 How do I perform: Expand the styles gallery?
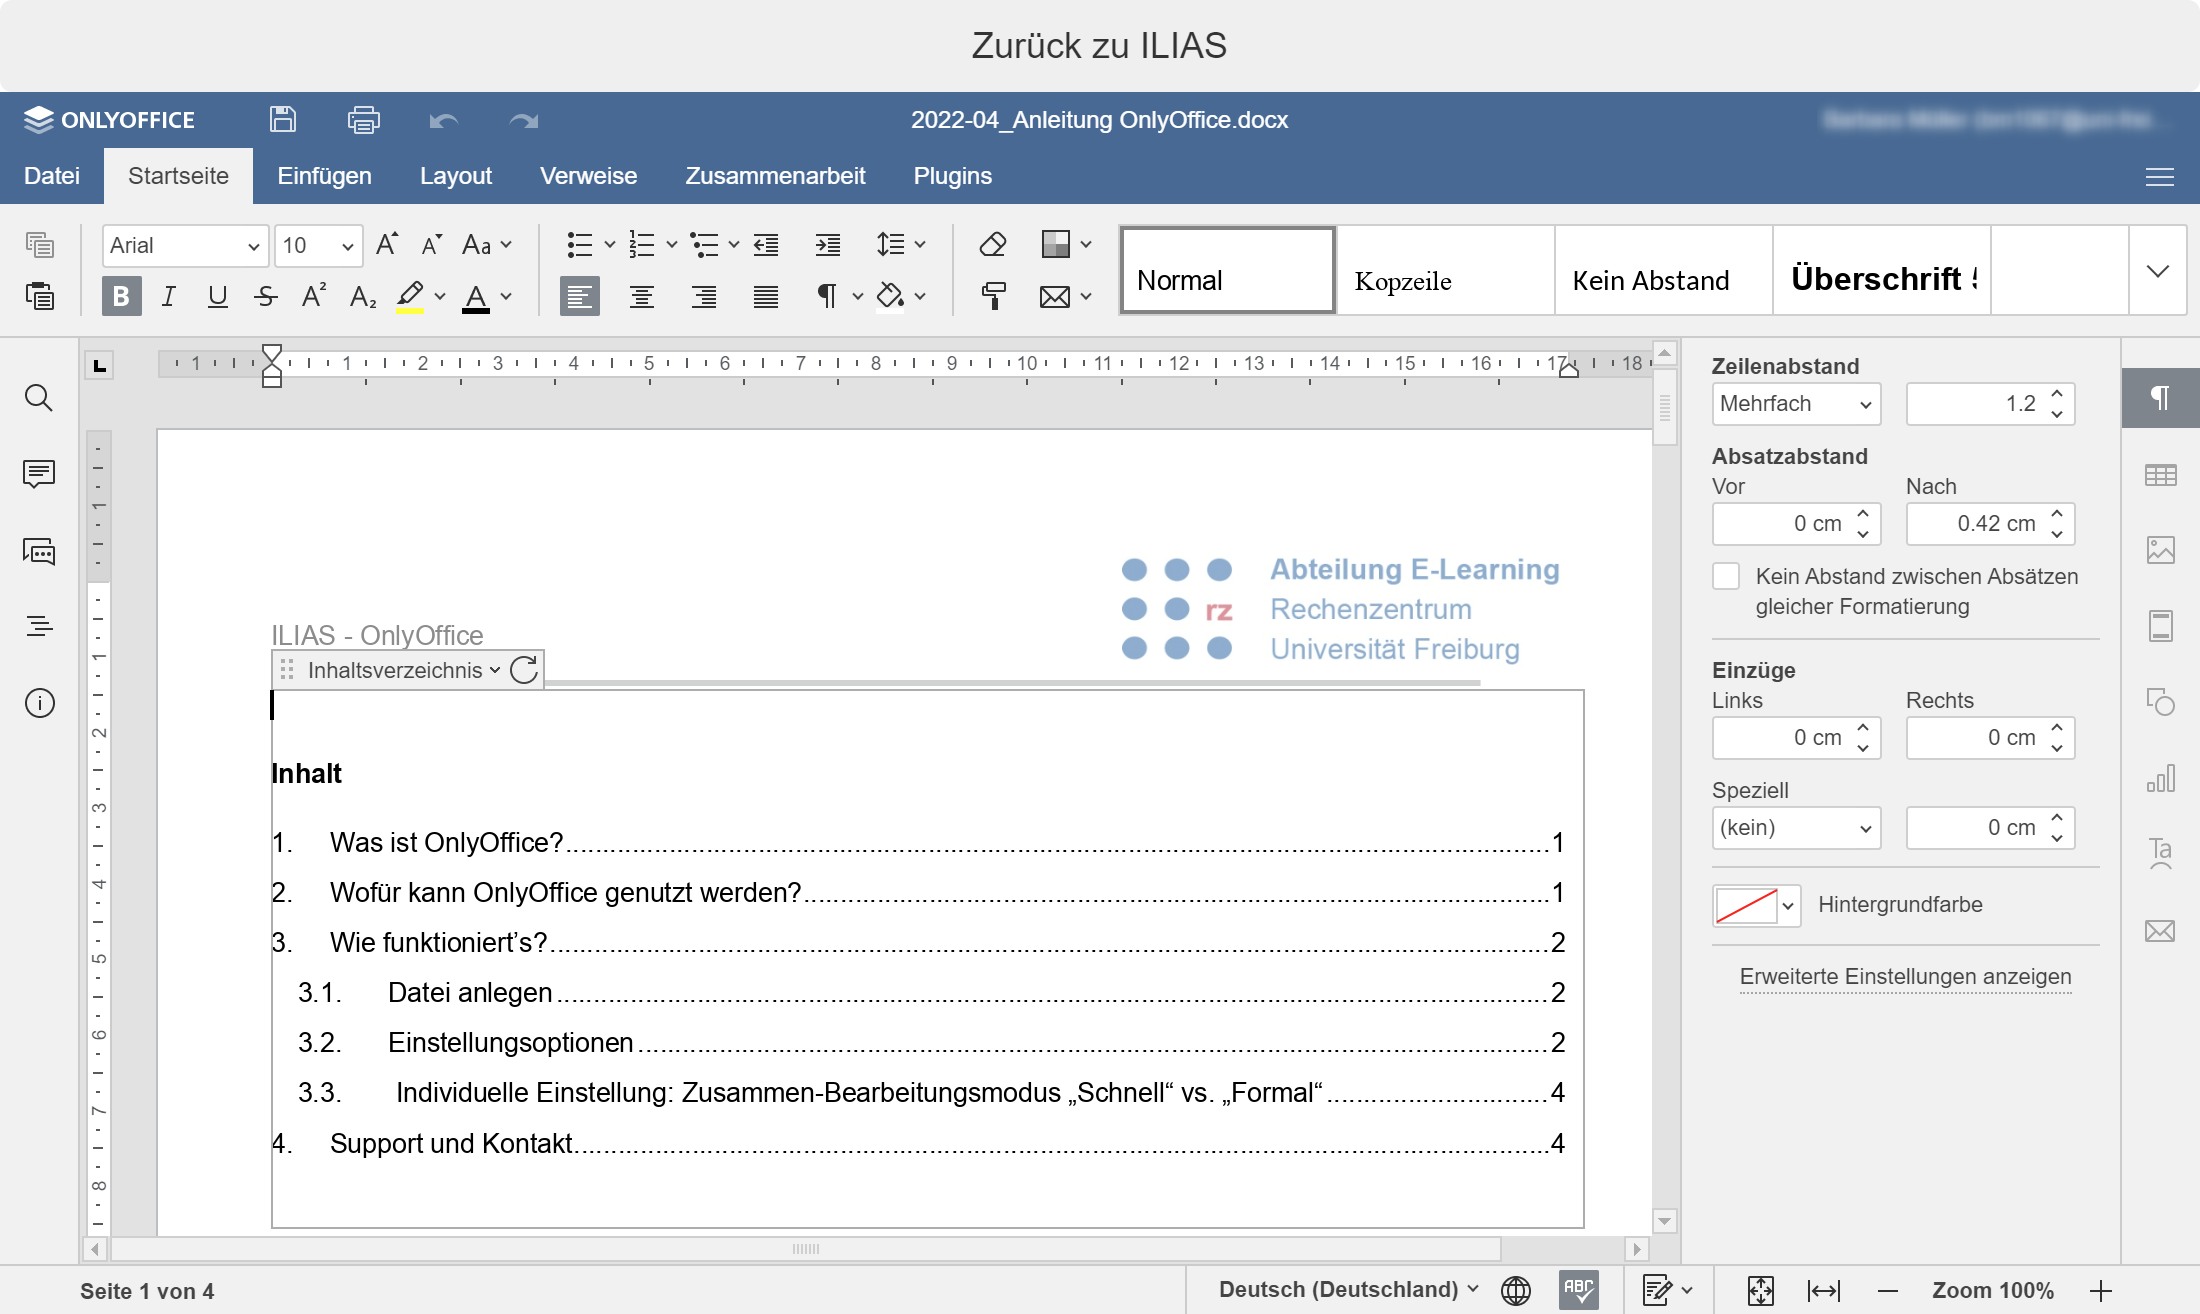tap(2158, 271)
